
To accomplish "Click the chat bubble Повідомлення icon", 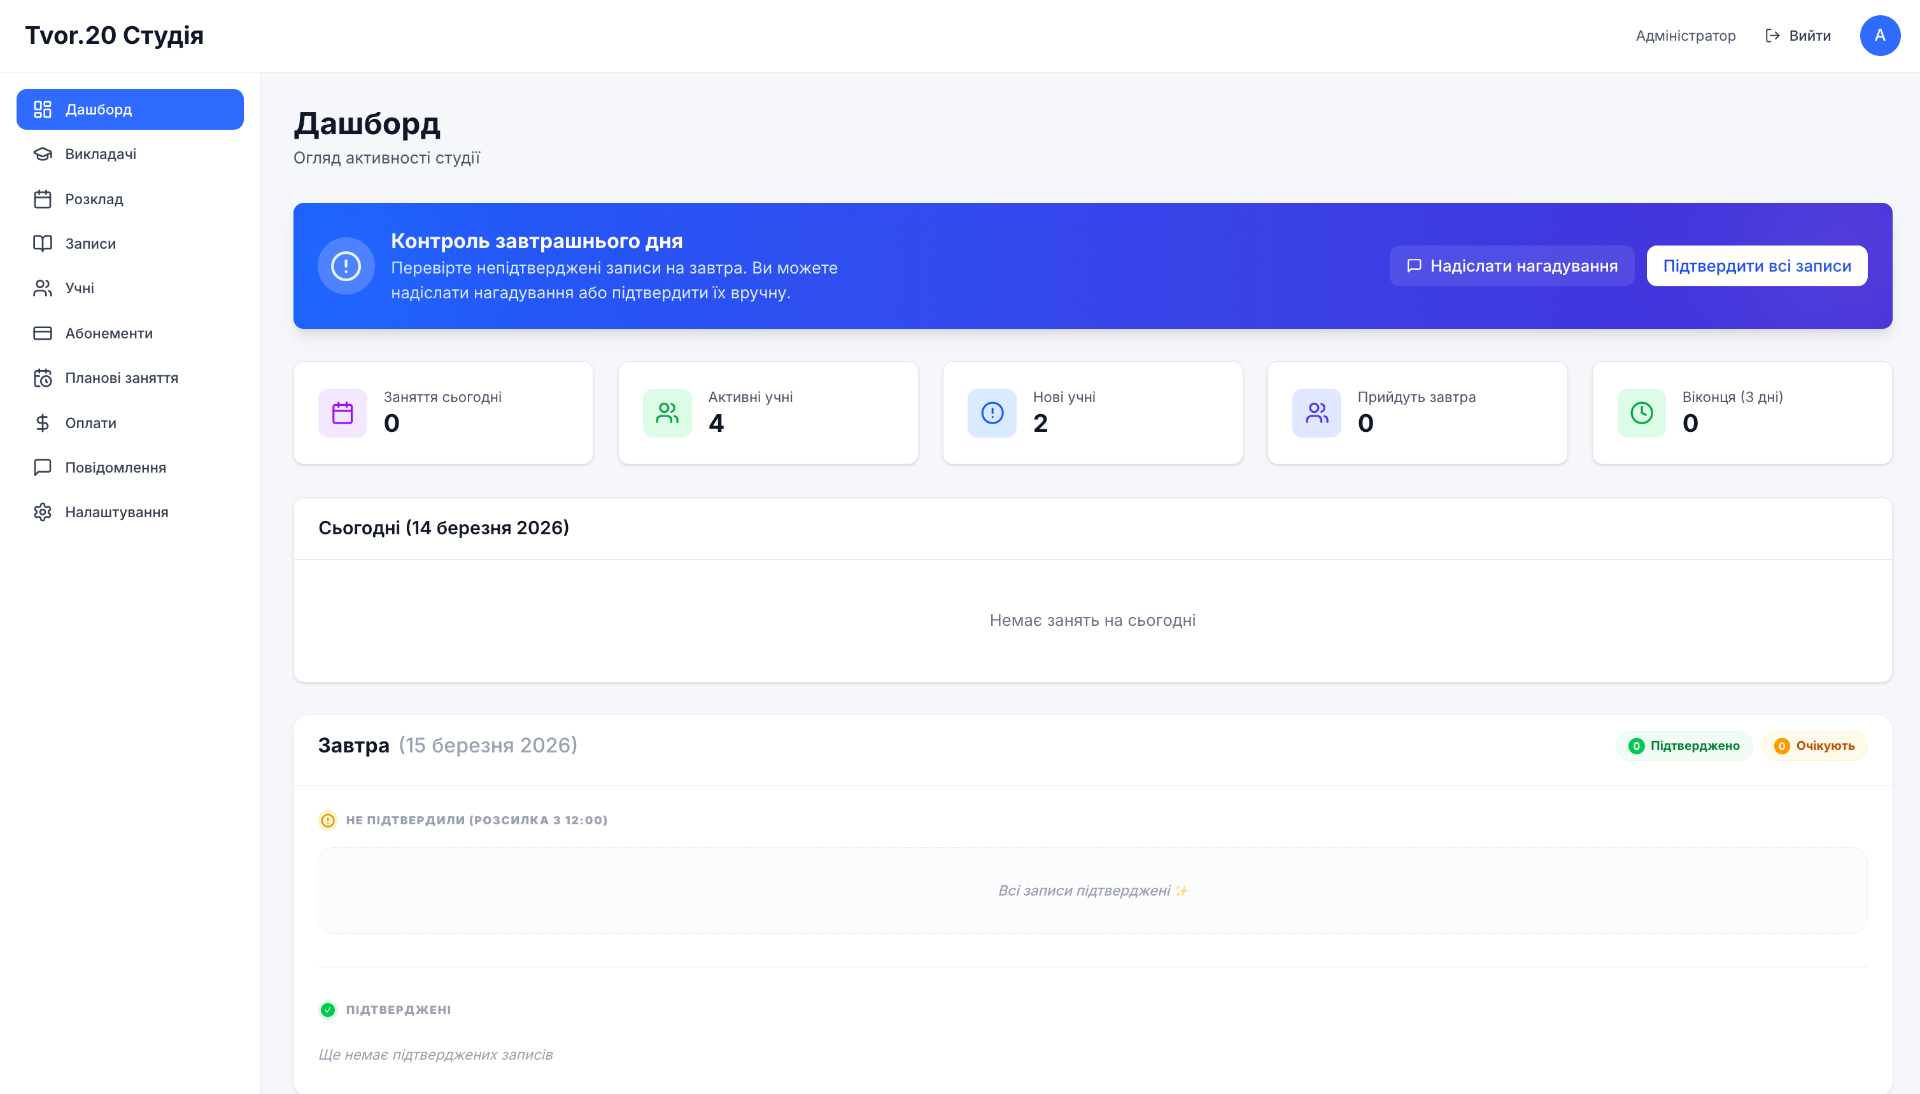I will [42, 467].
